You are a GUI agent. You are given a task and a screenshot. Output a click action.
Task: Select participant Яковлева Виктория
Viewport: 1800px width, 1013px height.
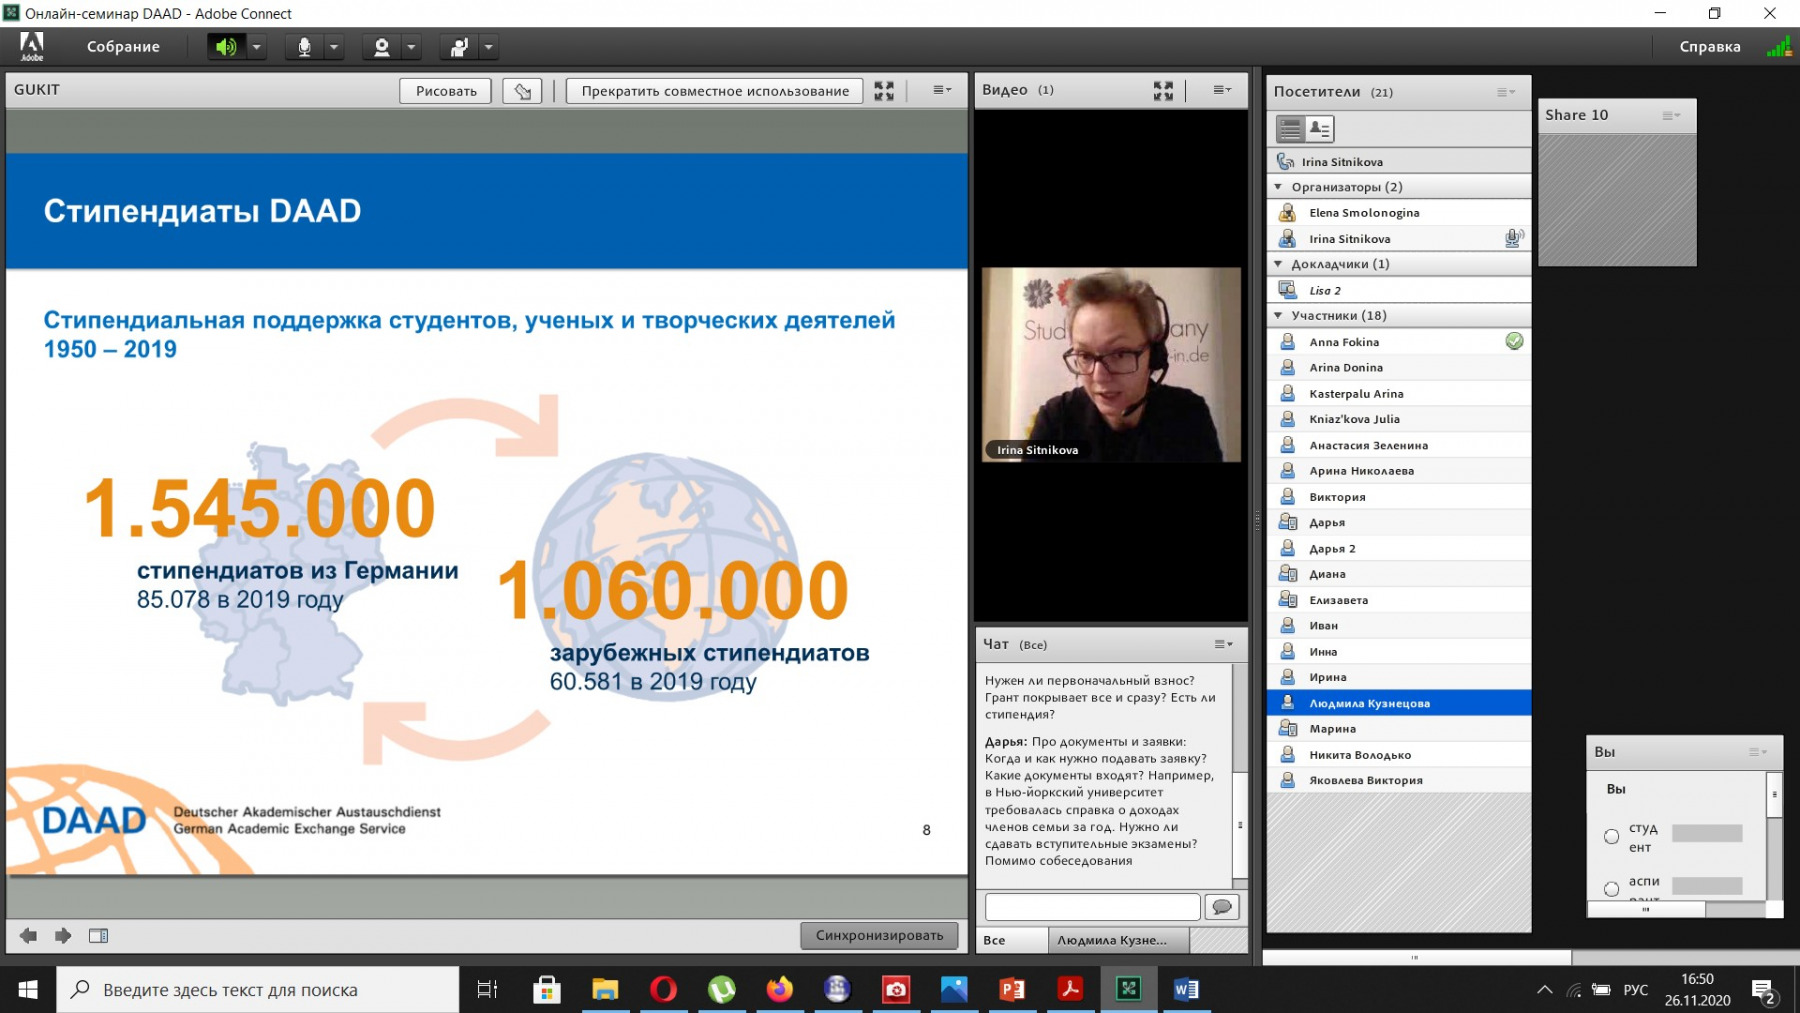pyautogui.click(x=1399, y=780)
